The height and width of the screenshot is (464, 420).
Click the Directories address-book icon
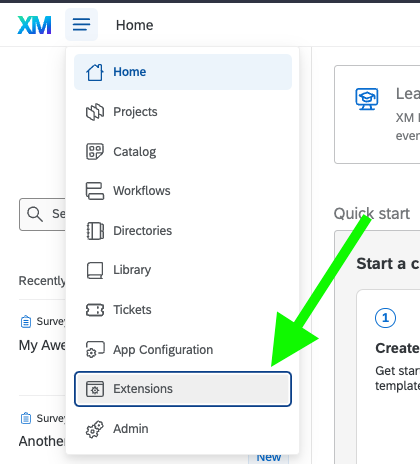click(x=95, y=231)
